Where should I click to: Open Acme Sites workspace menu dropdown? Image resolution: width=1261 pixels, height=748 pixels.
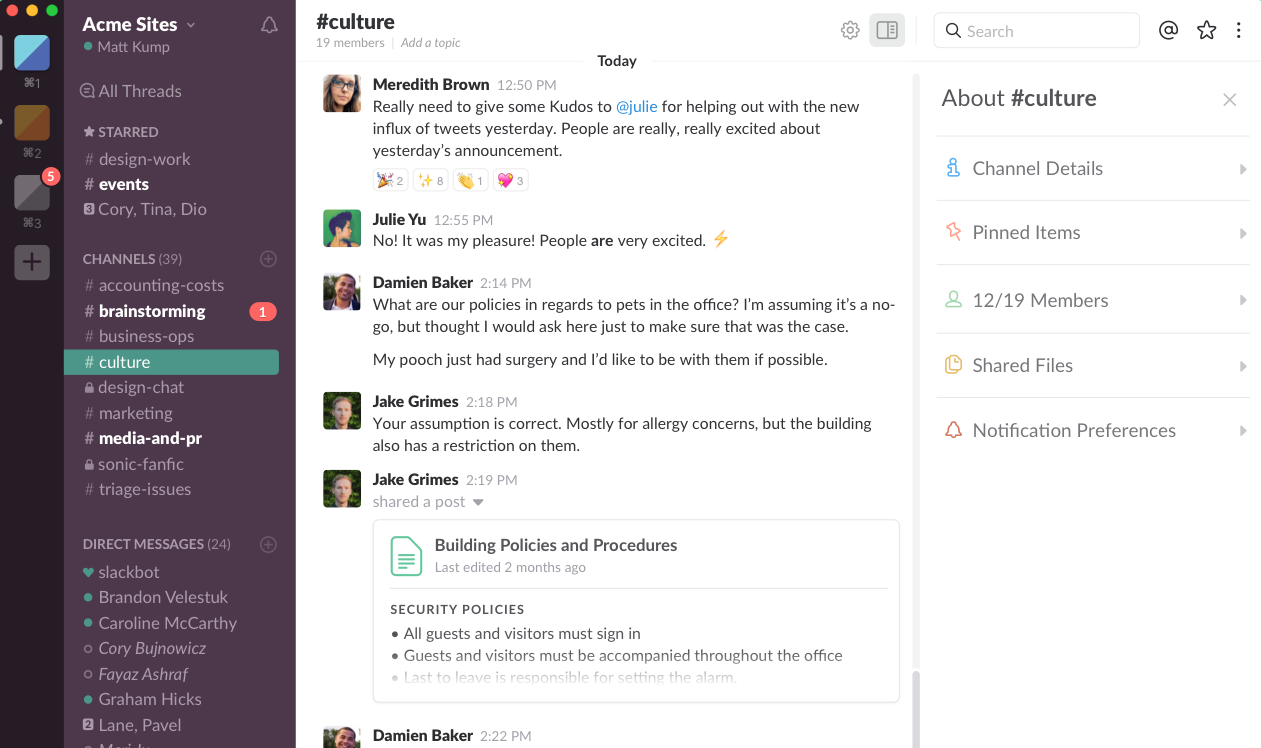point(139,24)
